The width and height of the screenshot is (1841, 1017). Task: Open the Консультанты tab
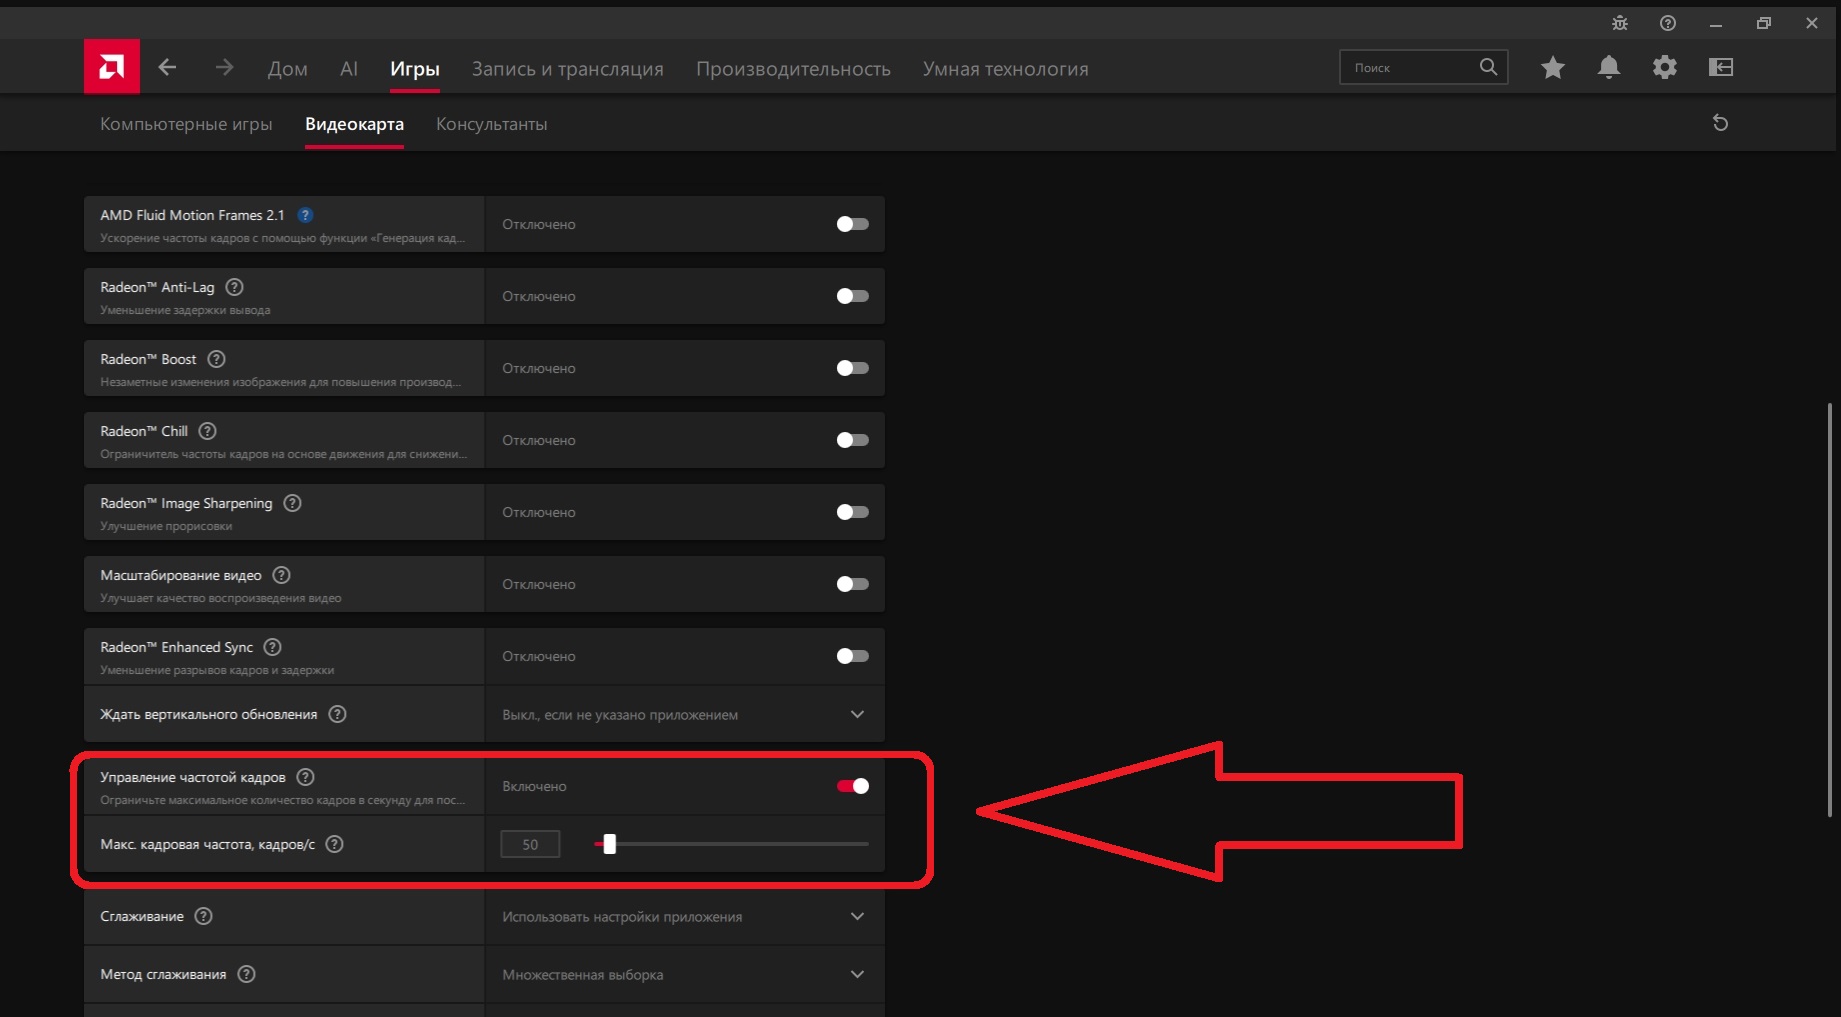(x=491, y=124)
